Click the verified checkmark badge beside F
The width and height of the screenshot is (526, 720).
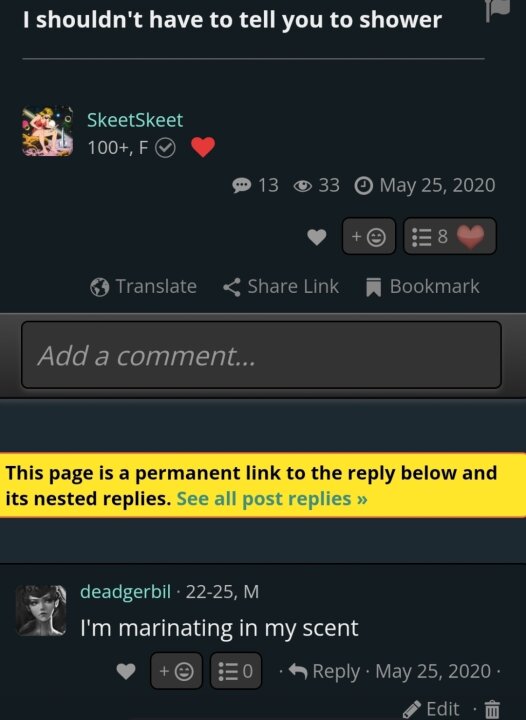click(165, 148)
